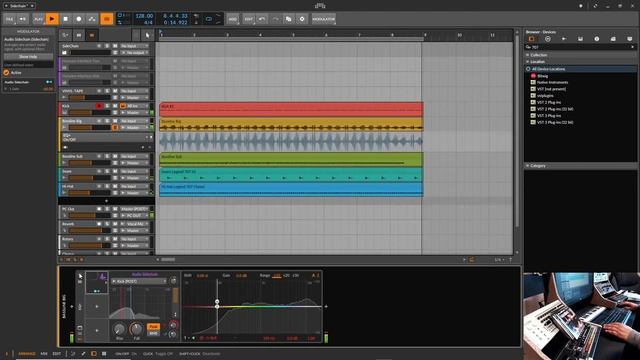Mute the Snare track

(115, 171)
